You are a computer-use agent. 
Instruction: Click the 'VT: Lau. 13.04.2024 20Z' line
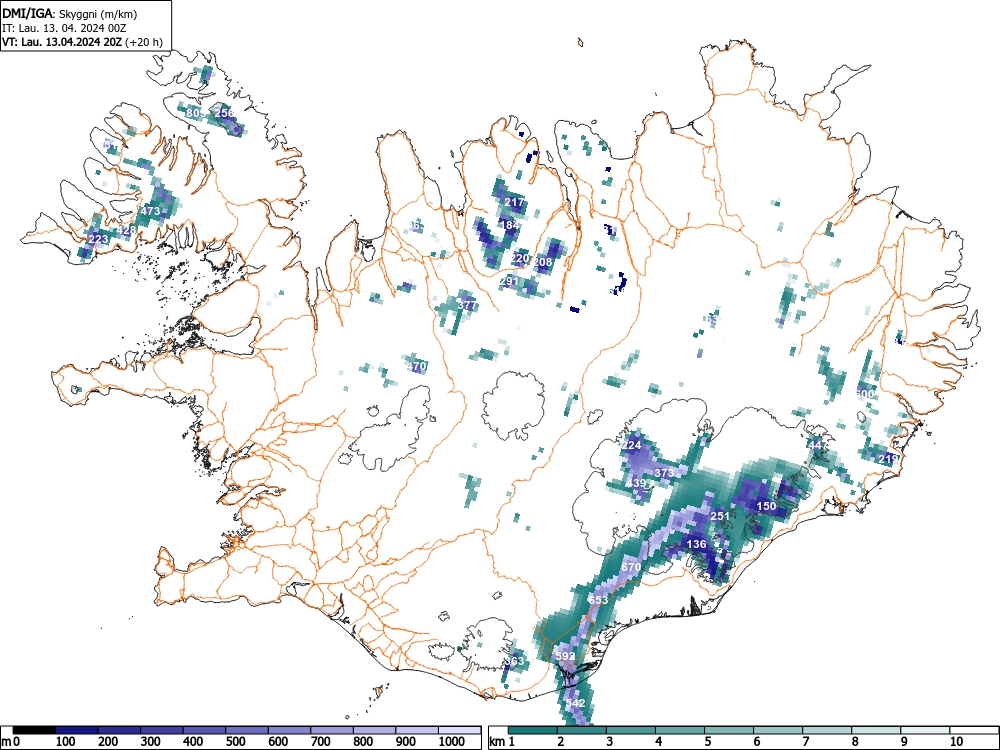pyautogui.click(x=63, y=43)
